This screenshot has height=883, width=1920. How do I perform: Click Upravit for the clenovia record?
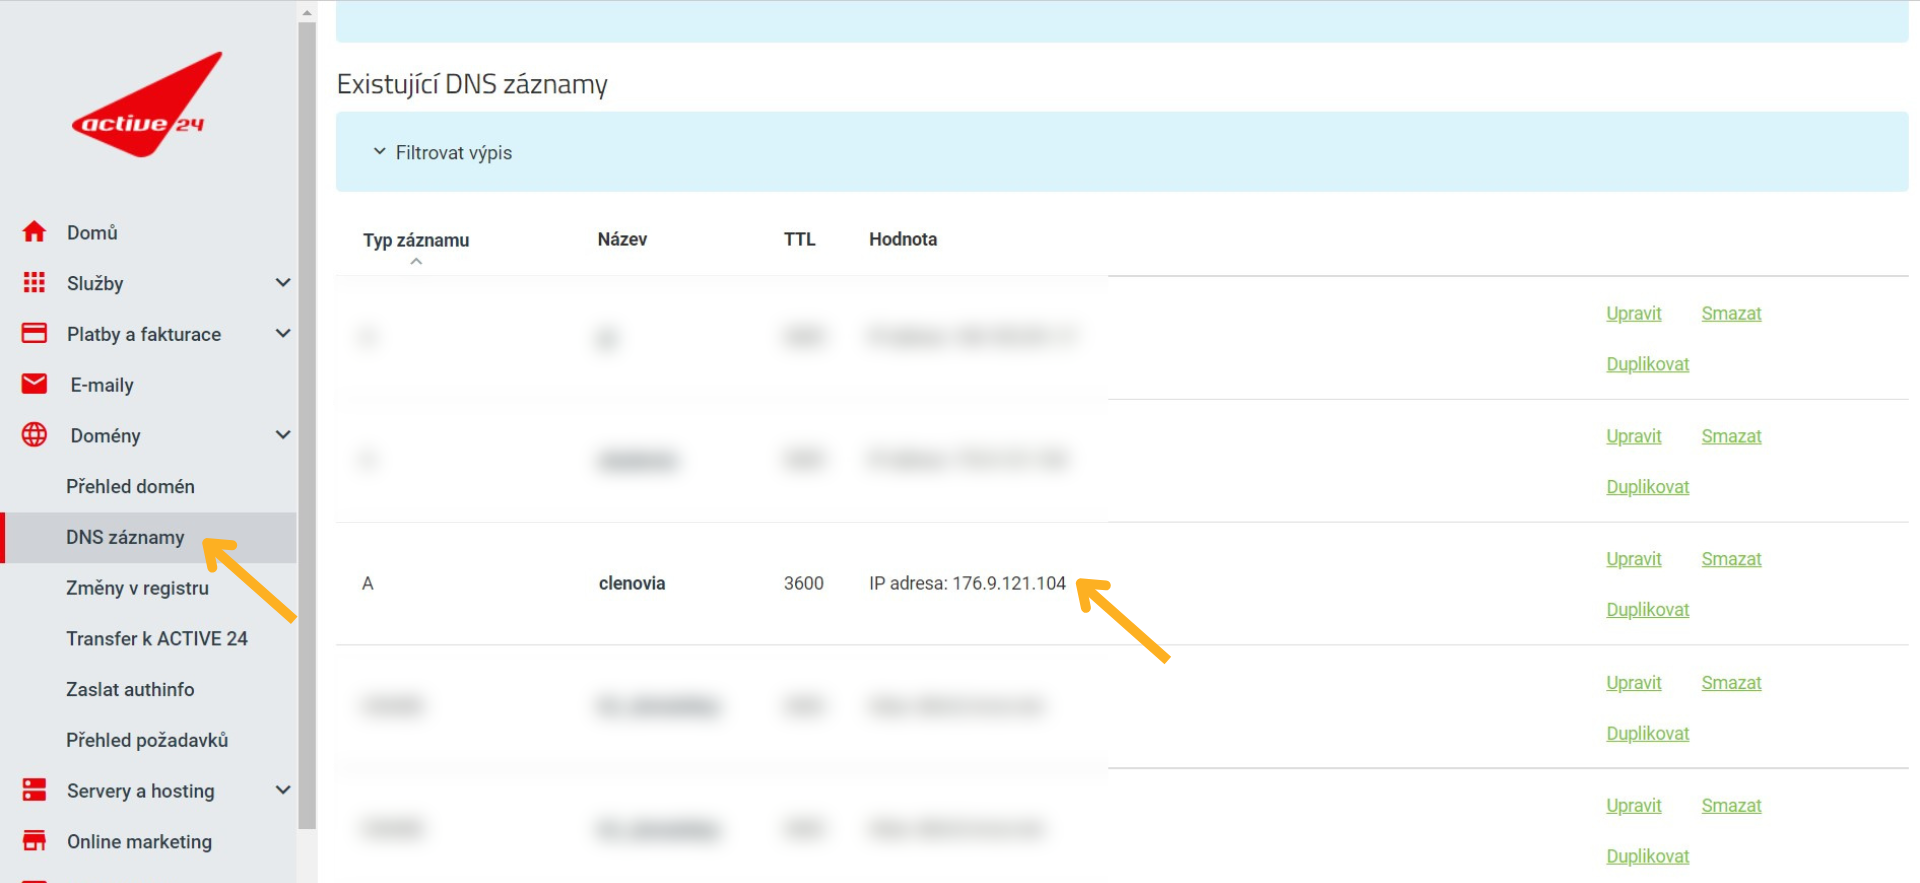[1633, 559]
